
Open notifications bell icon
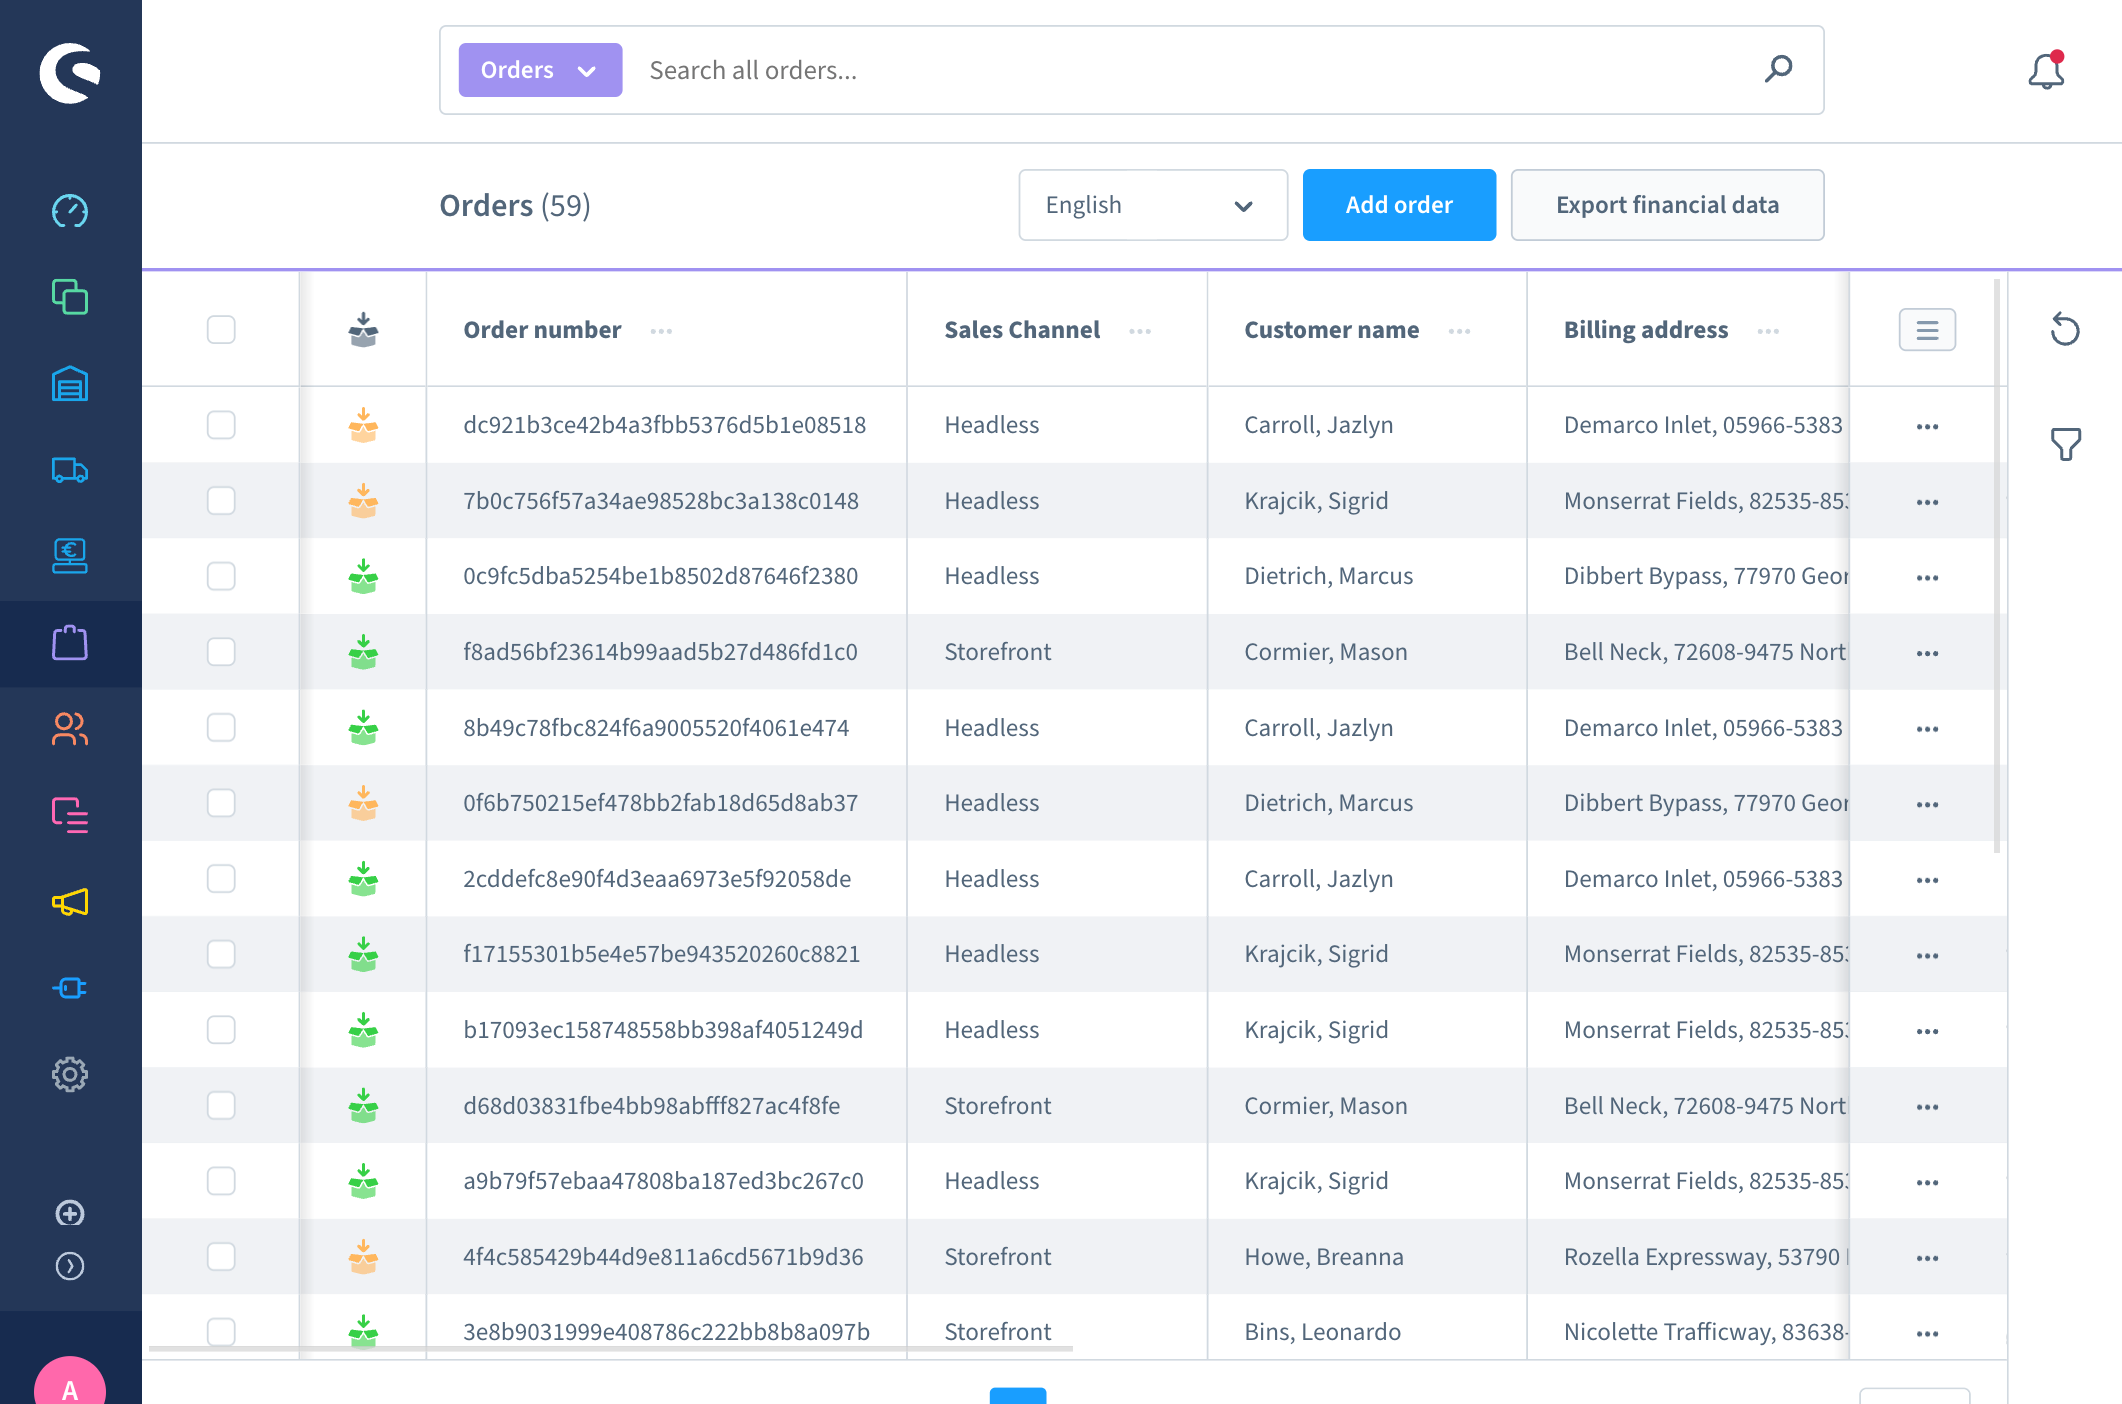[x=2046, y=70]
